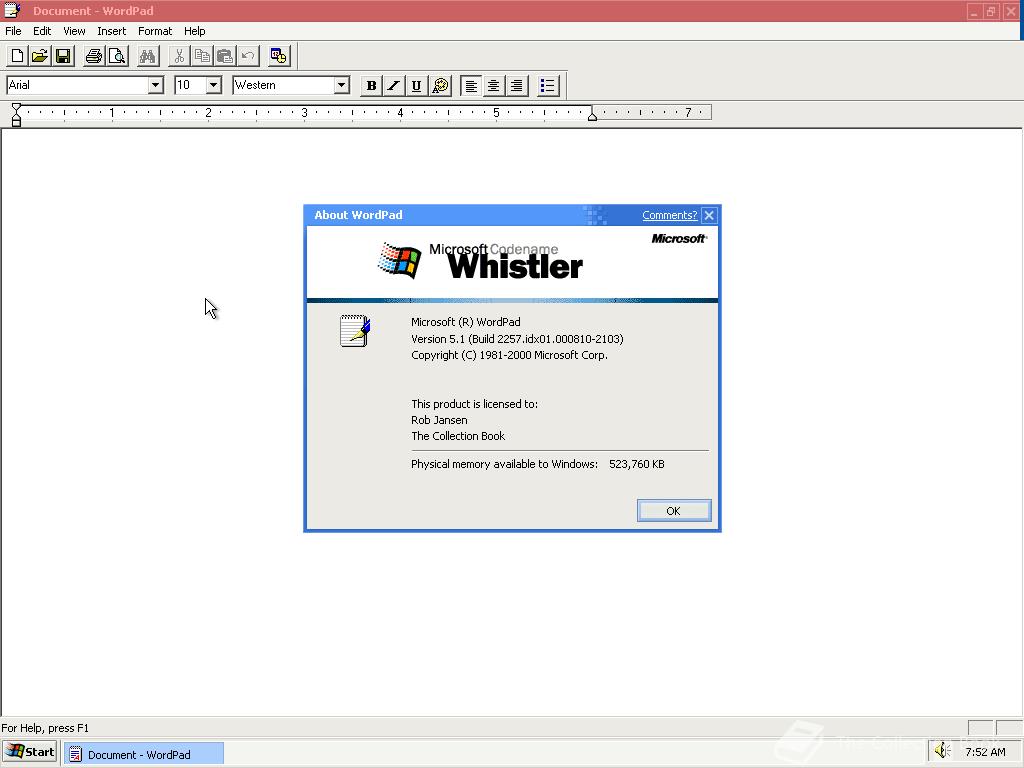1024x768 pixels.
Task: Click the Comments? link in dialog title
Action: (669, 215)
